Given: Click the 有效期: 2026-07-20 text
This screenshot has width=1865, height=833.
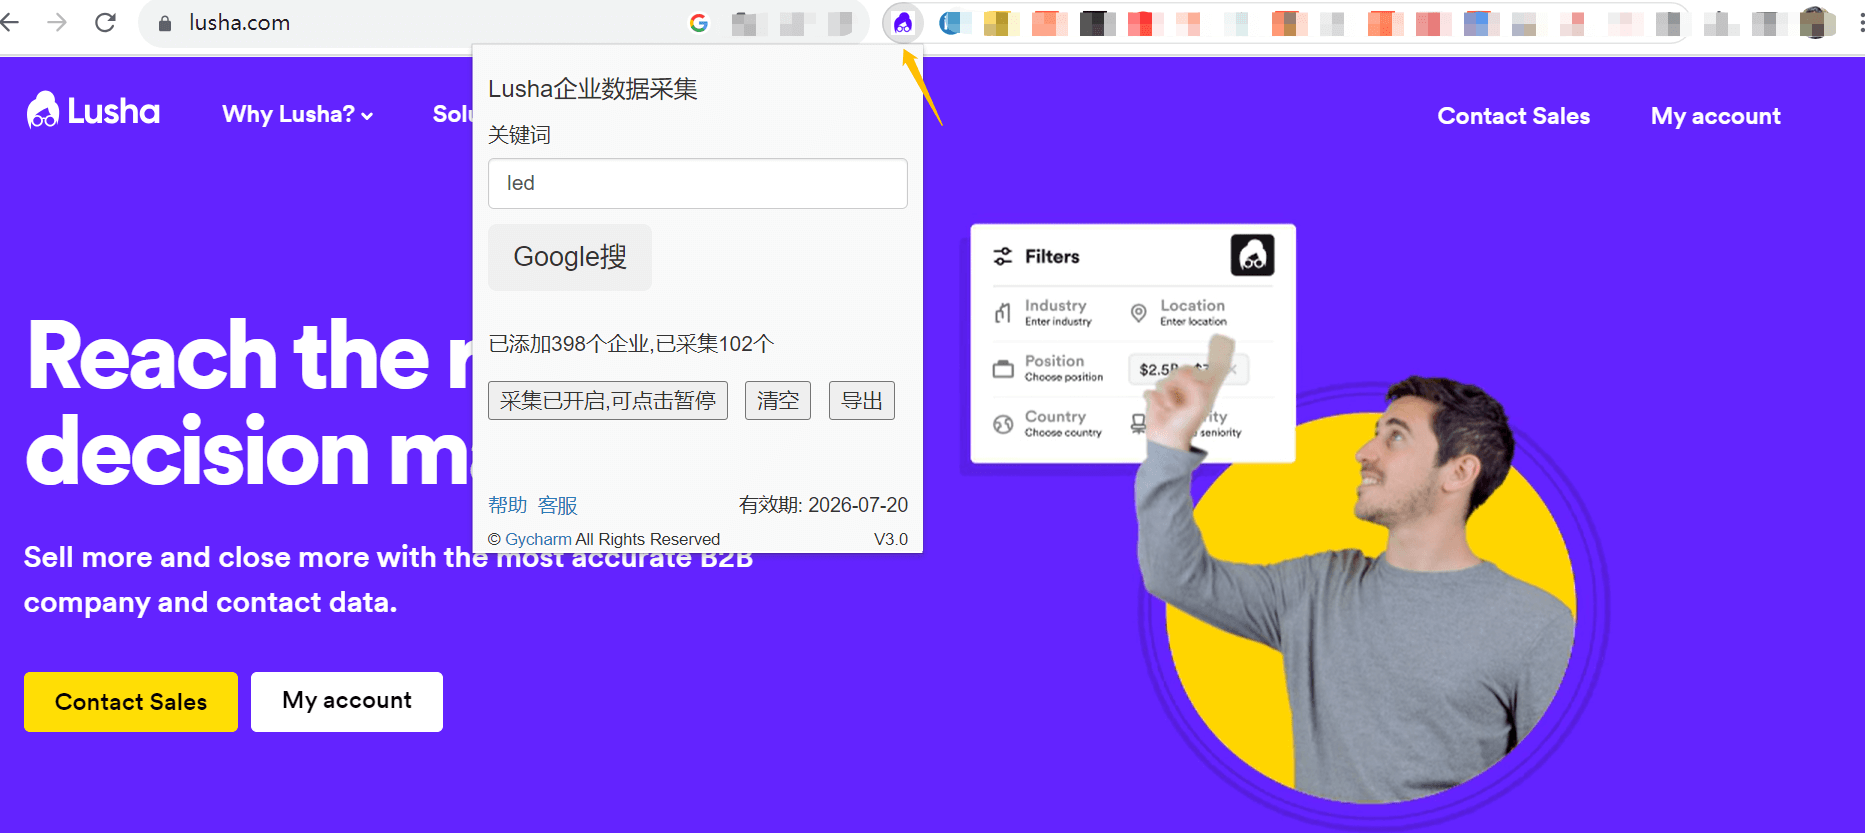Looking at the screenshot, I should [823, 505].
